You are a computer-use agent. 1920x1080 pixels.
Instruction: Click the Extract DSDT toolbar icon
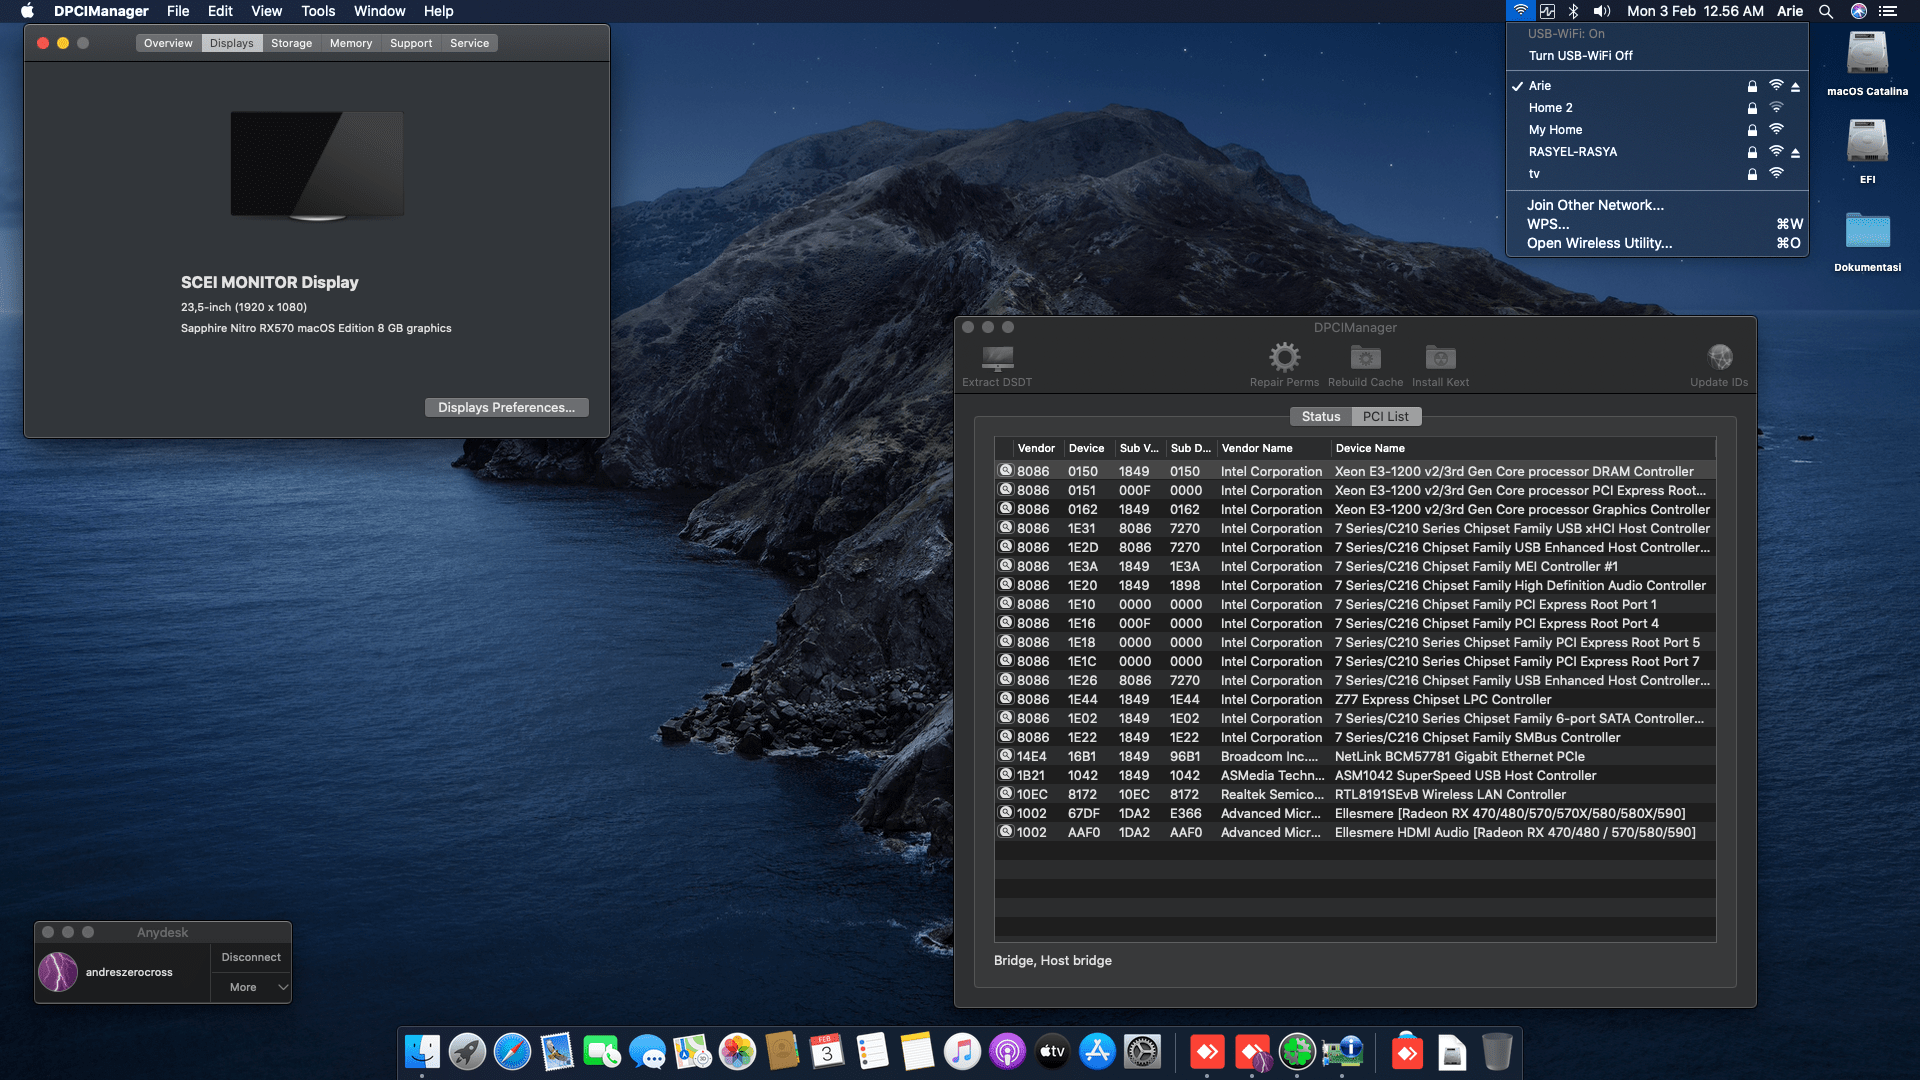pyautogui.click(x=997, y=358)
